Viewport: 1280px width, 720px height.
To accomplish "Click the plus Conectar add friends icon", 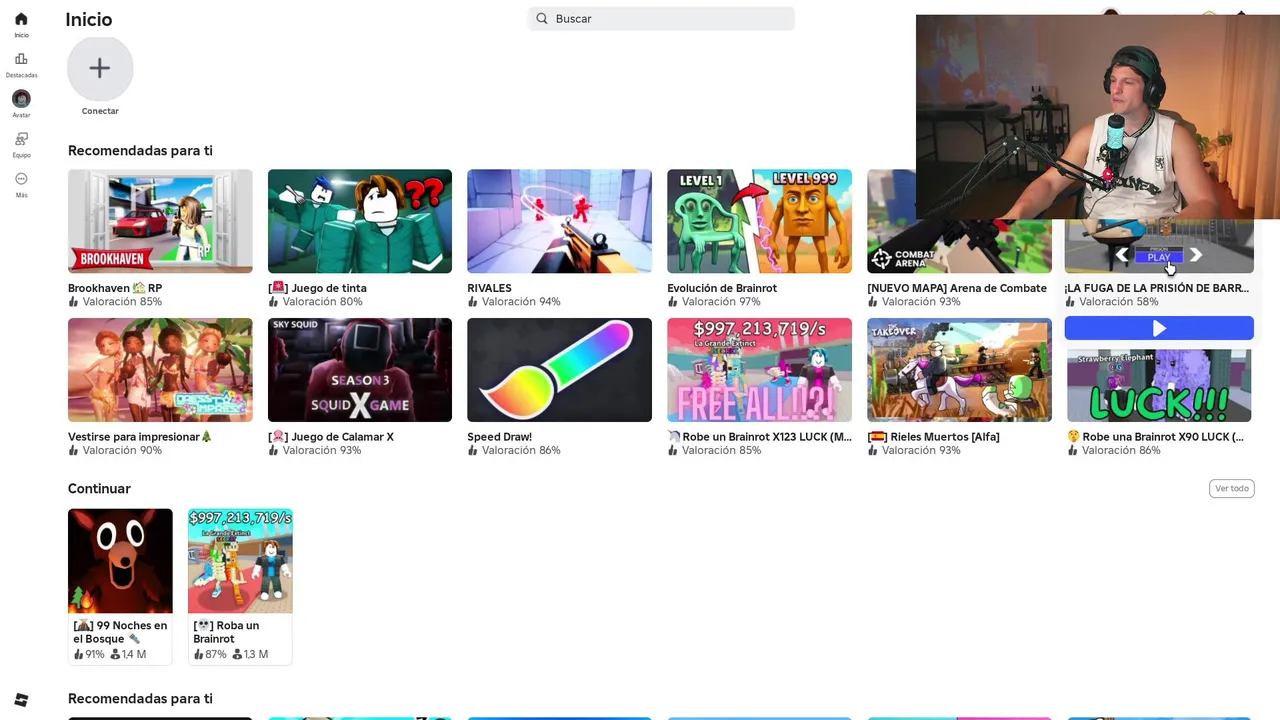I will 100,68.
